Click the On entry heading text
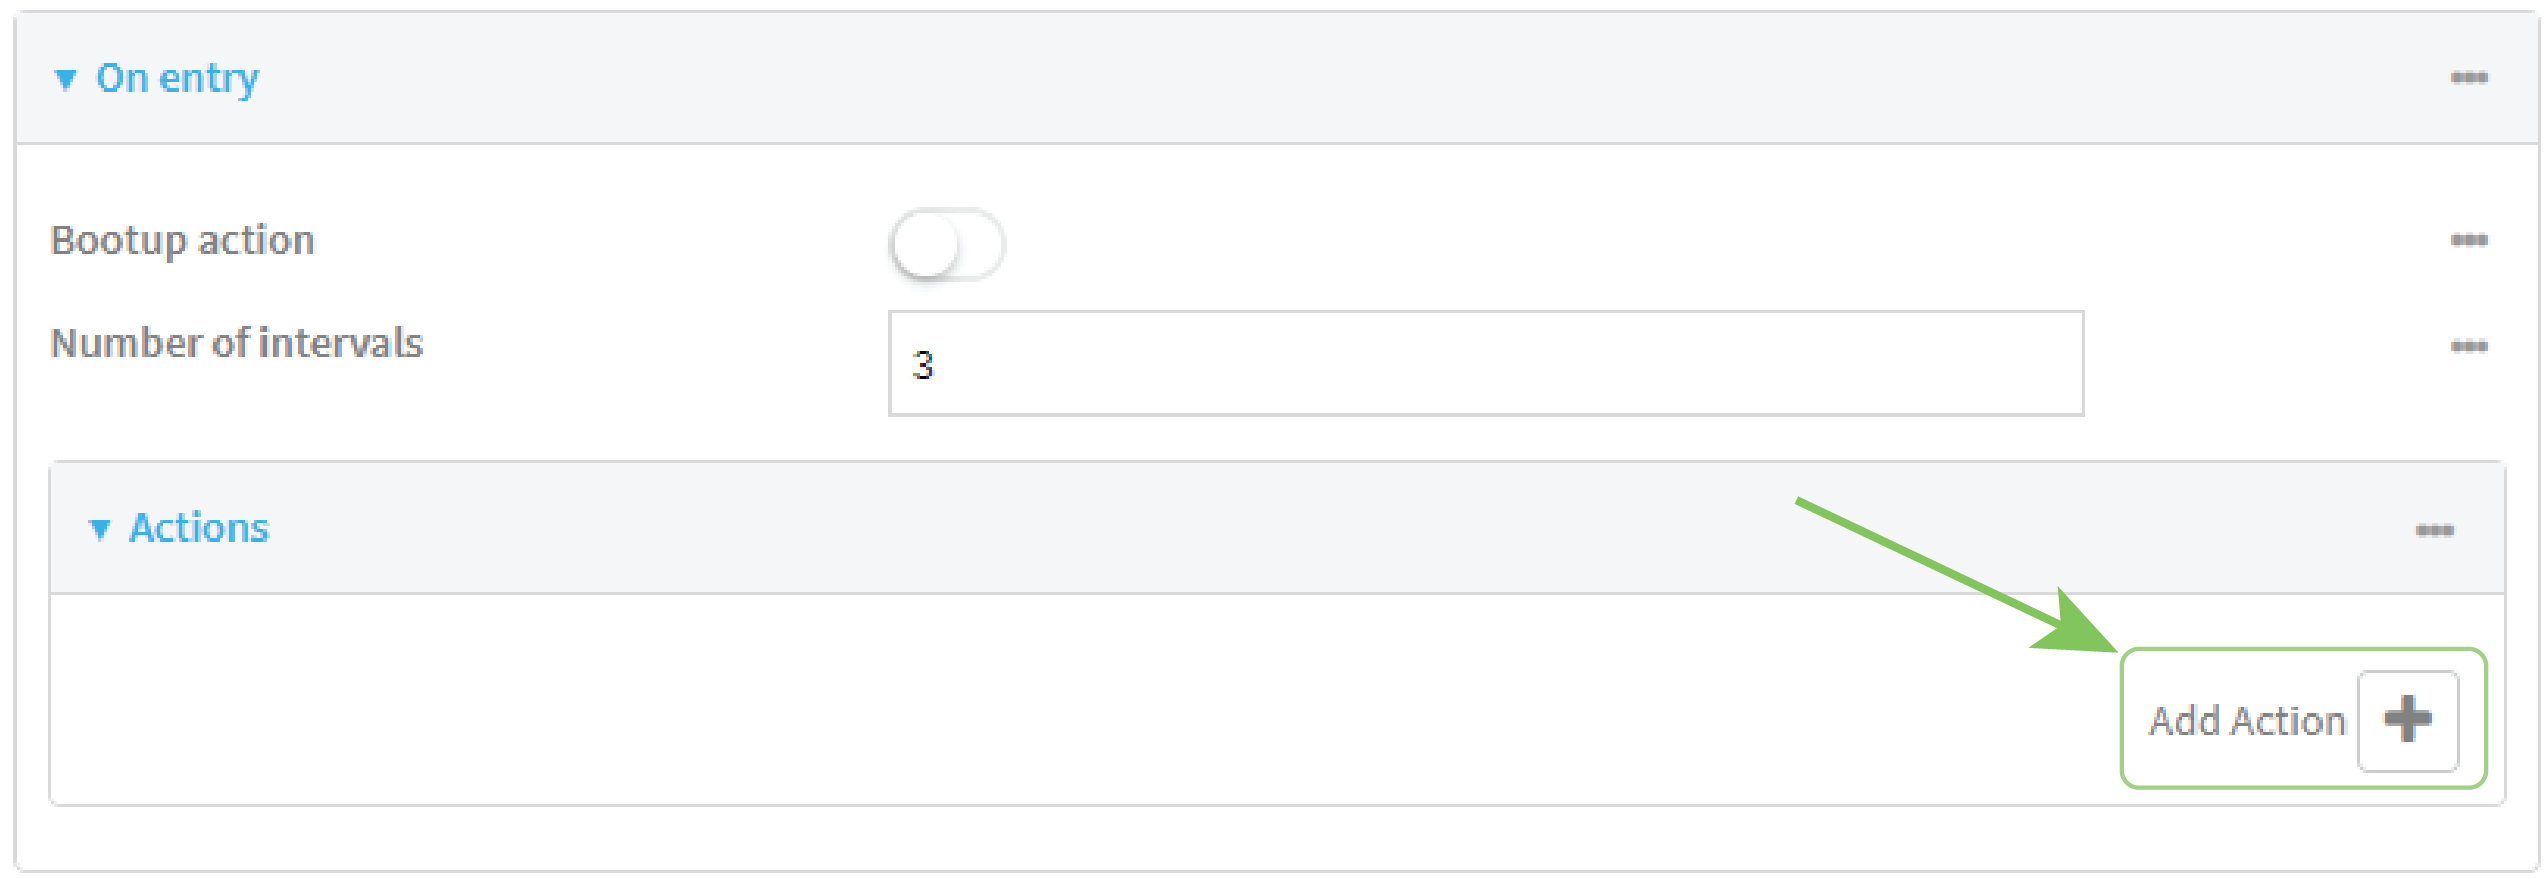This screenshot has width=2548, height=879. pyautogui.click(x=177, y=78)
